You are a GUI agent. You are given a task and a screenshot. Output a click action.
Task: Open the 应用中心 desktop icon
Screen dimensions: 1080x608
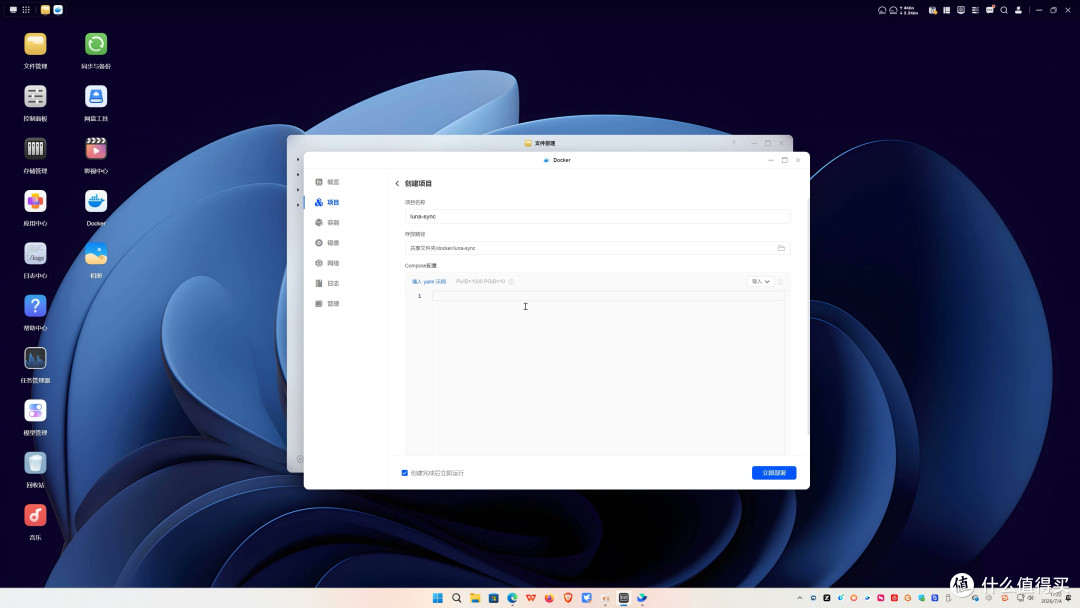coord(35,201)
